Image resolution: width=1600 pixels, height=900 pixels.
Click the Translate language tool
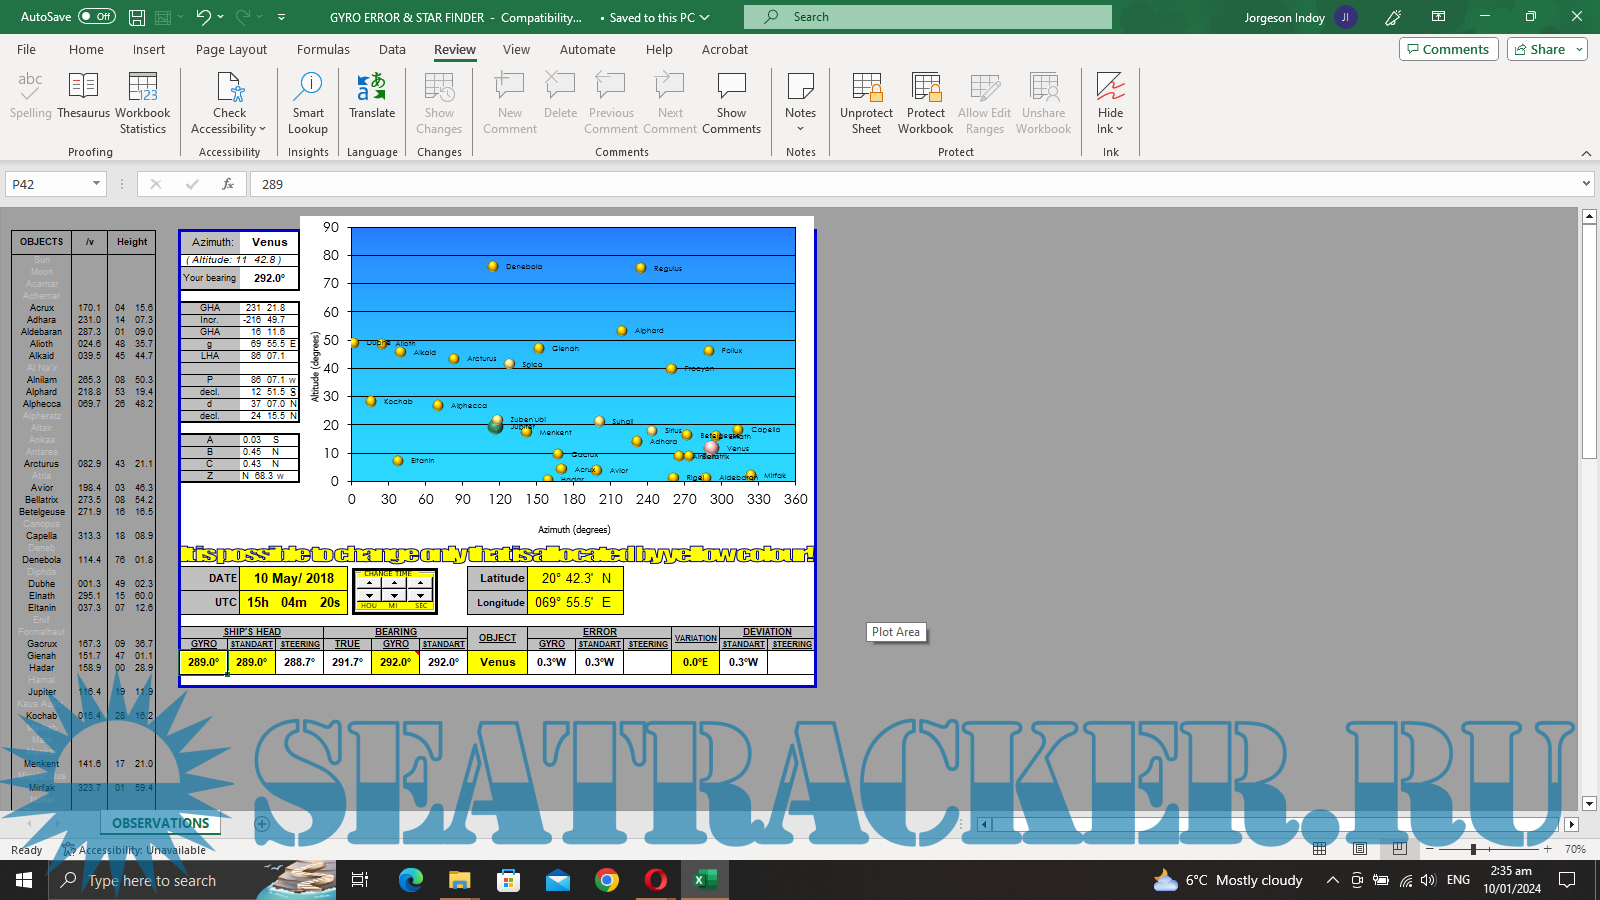372,96
